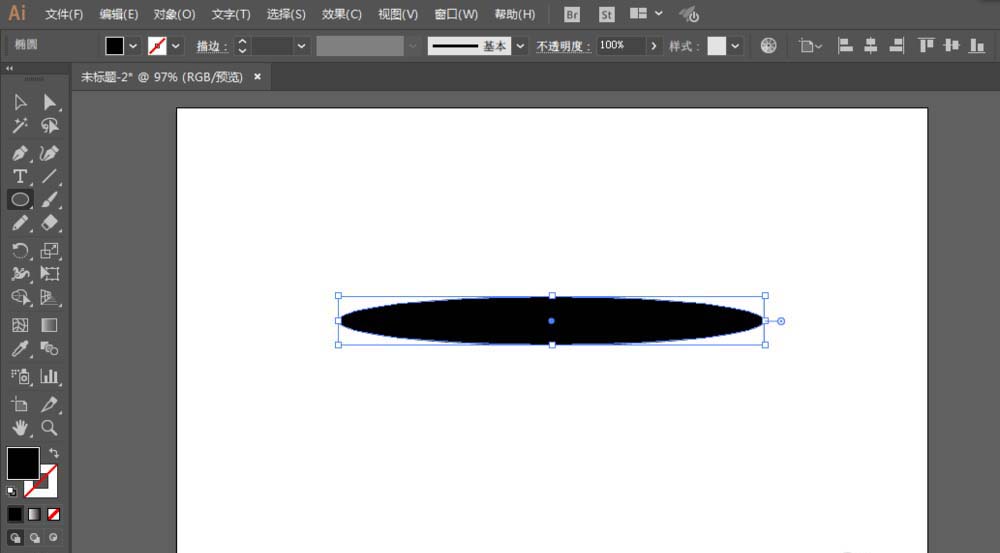Pick the Perspective Grid tool

[x=49, y=297]
